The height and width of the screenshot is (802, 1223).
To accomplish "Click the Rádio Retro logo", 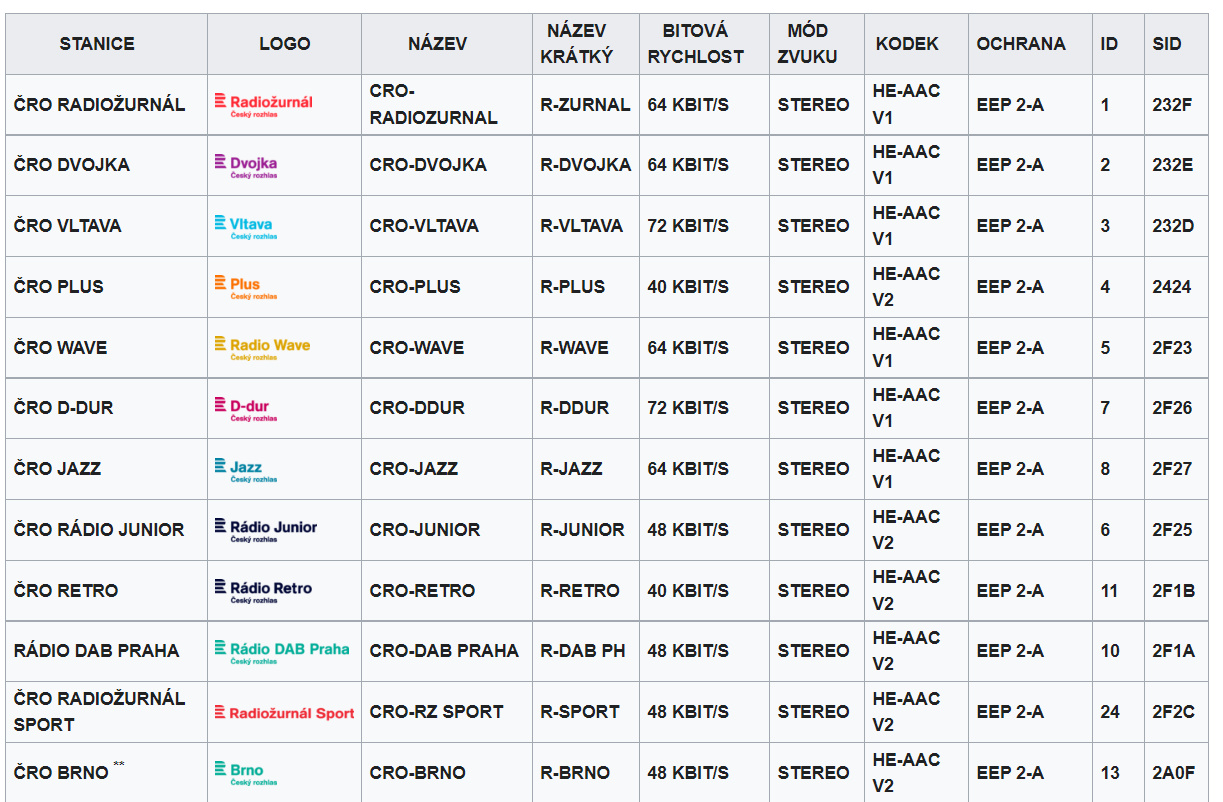I will [x=263, y=590].
